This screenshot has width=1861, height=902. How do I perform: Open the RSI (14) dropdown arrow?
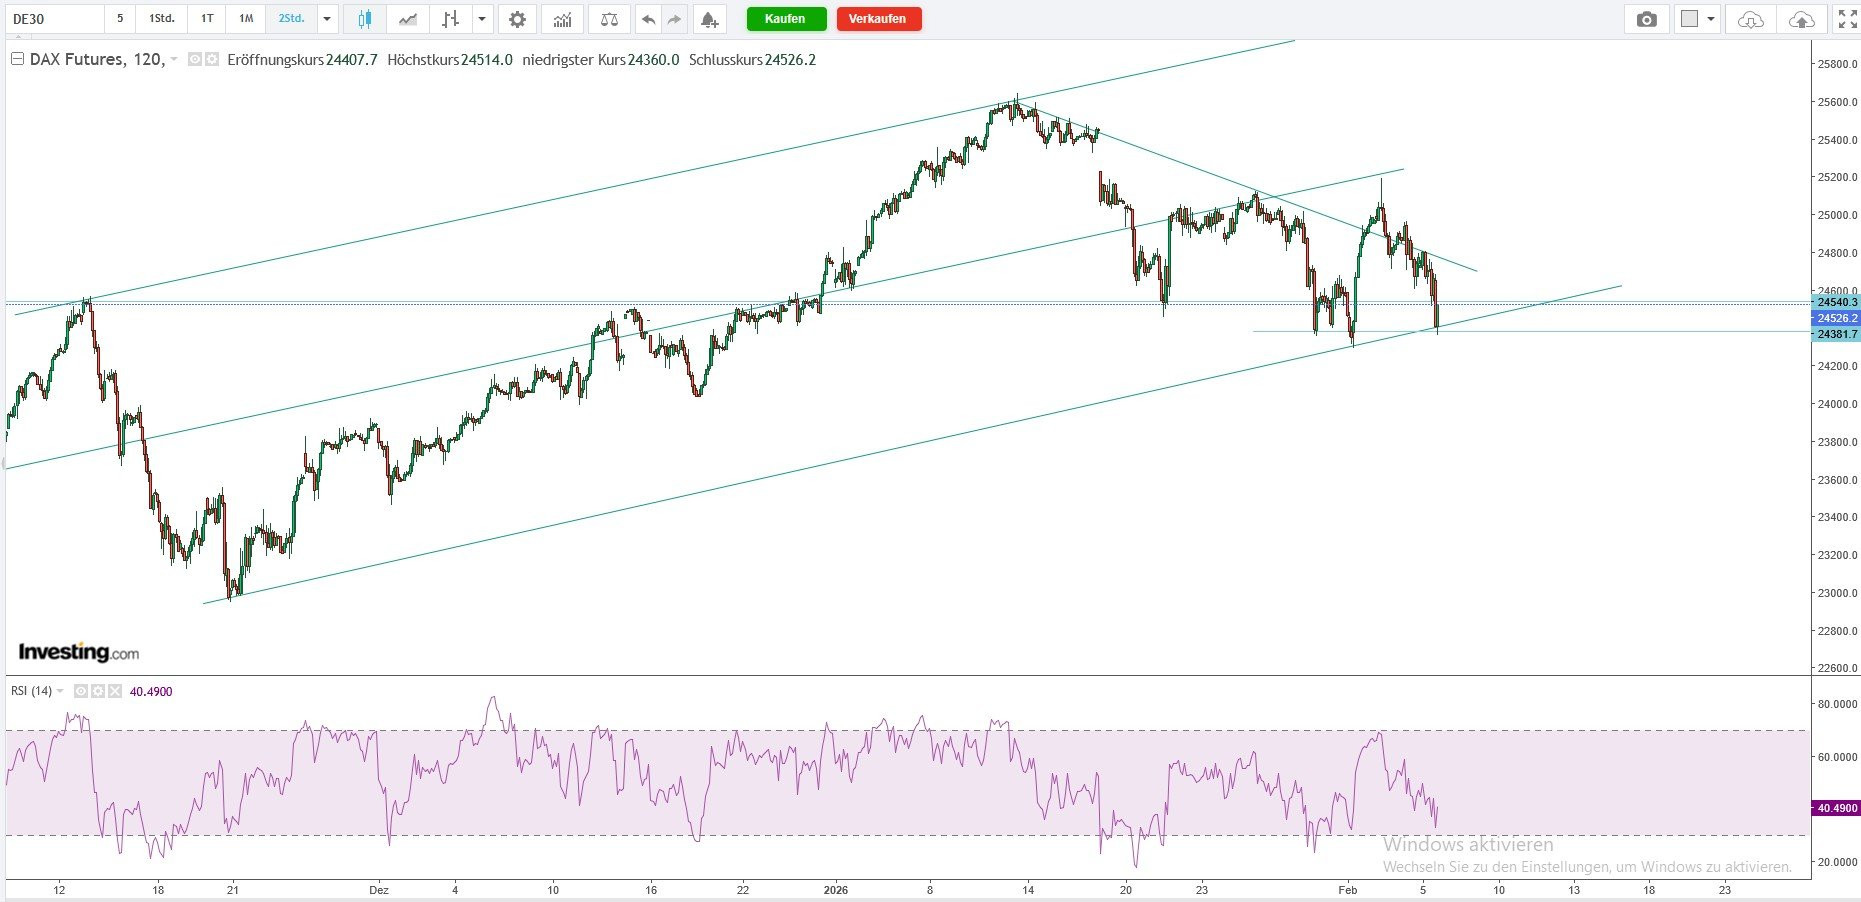click(x=61, y=691)
